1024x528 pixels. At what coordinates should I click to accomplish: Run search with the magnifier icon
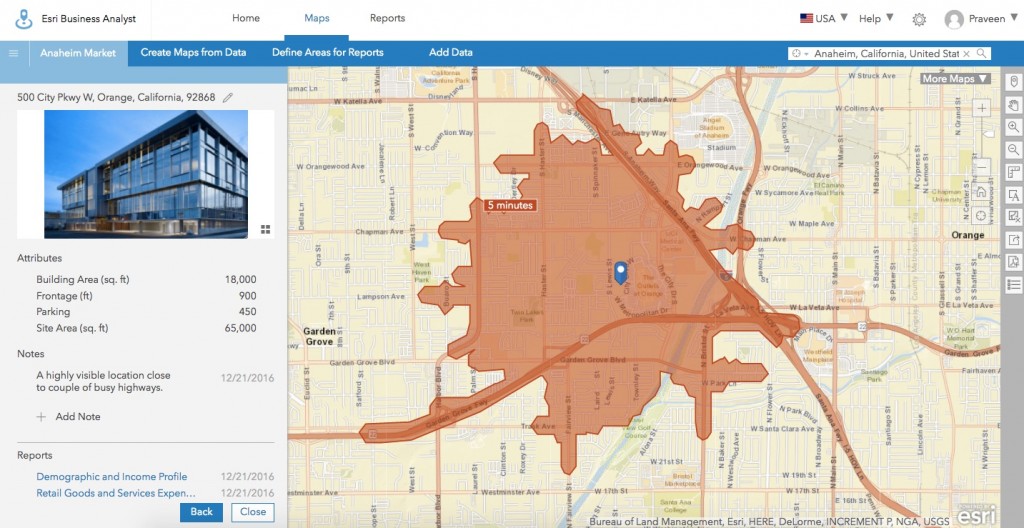(x=981, y=54)
